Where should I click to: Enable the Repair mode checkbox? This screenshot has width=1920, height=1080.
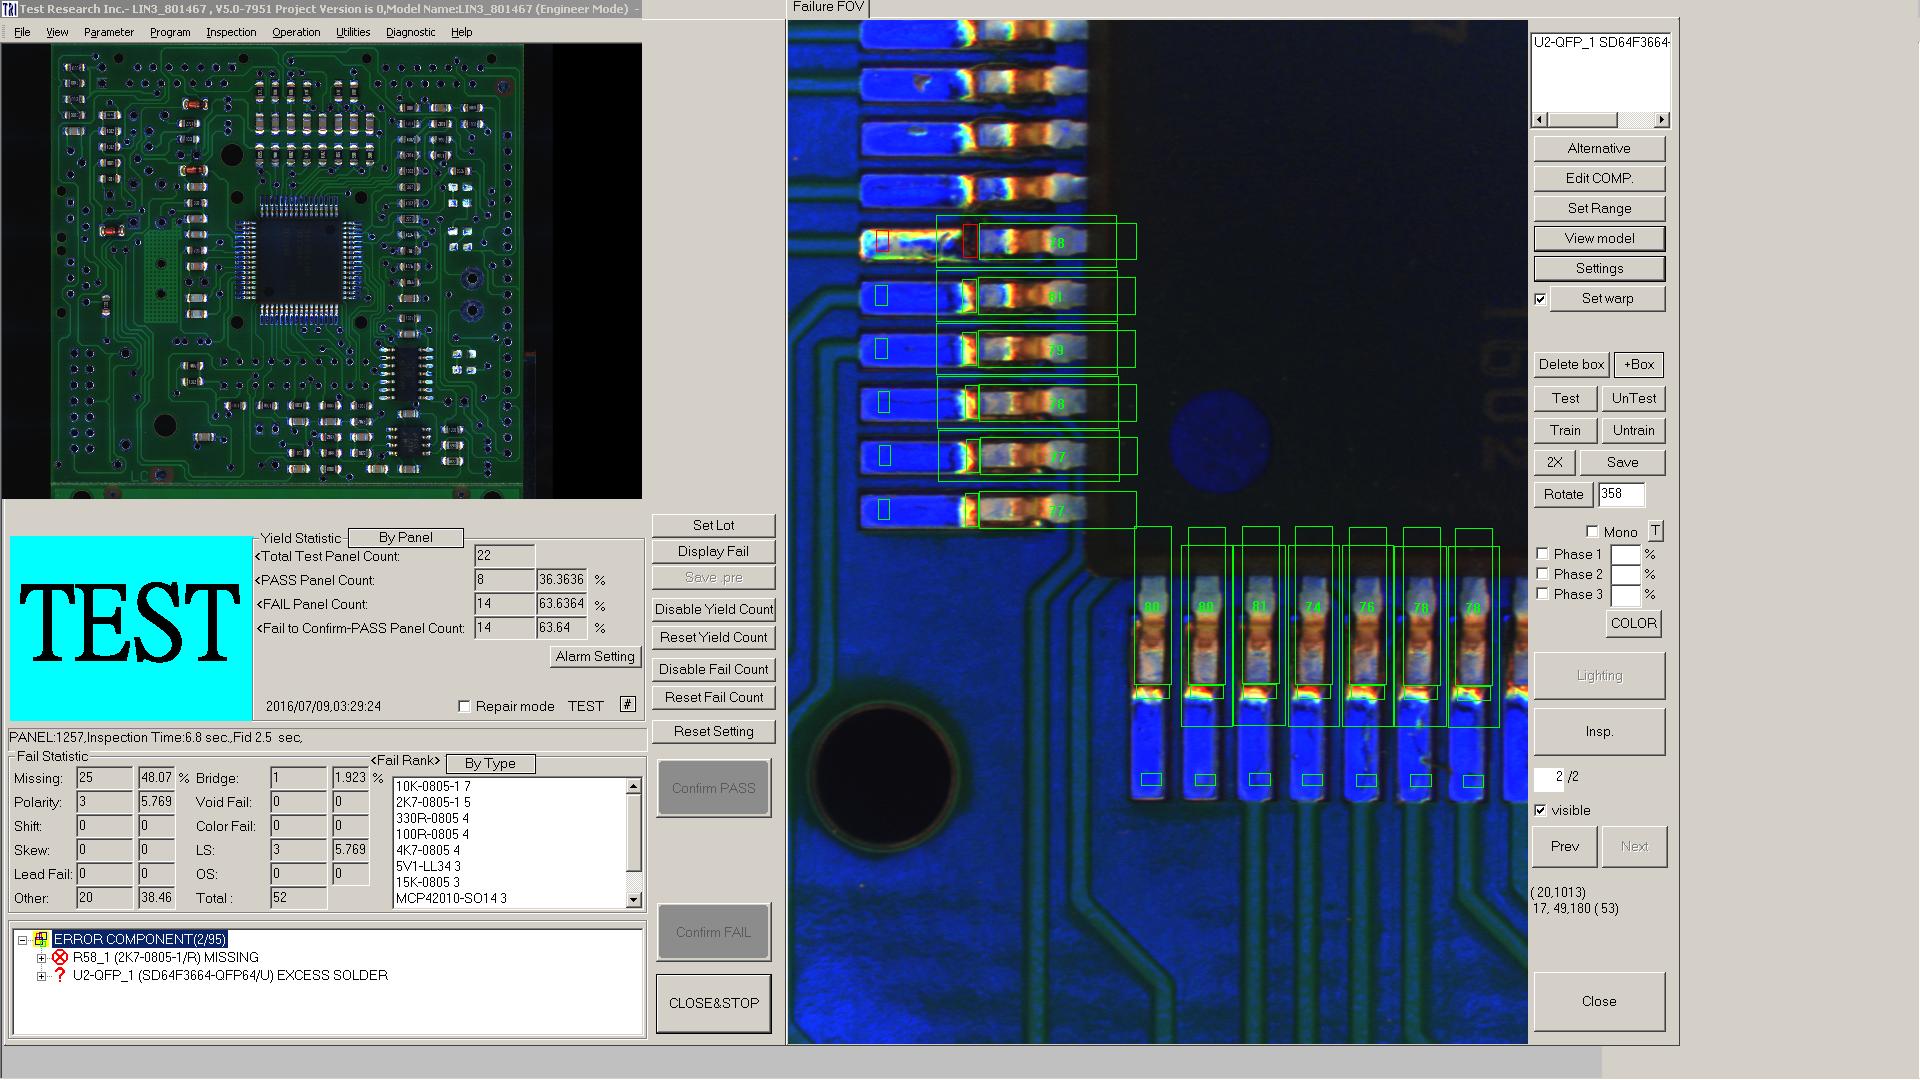click(464, 706)
